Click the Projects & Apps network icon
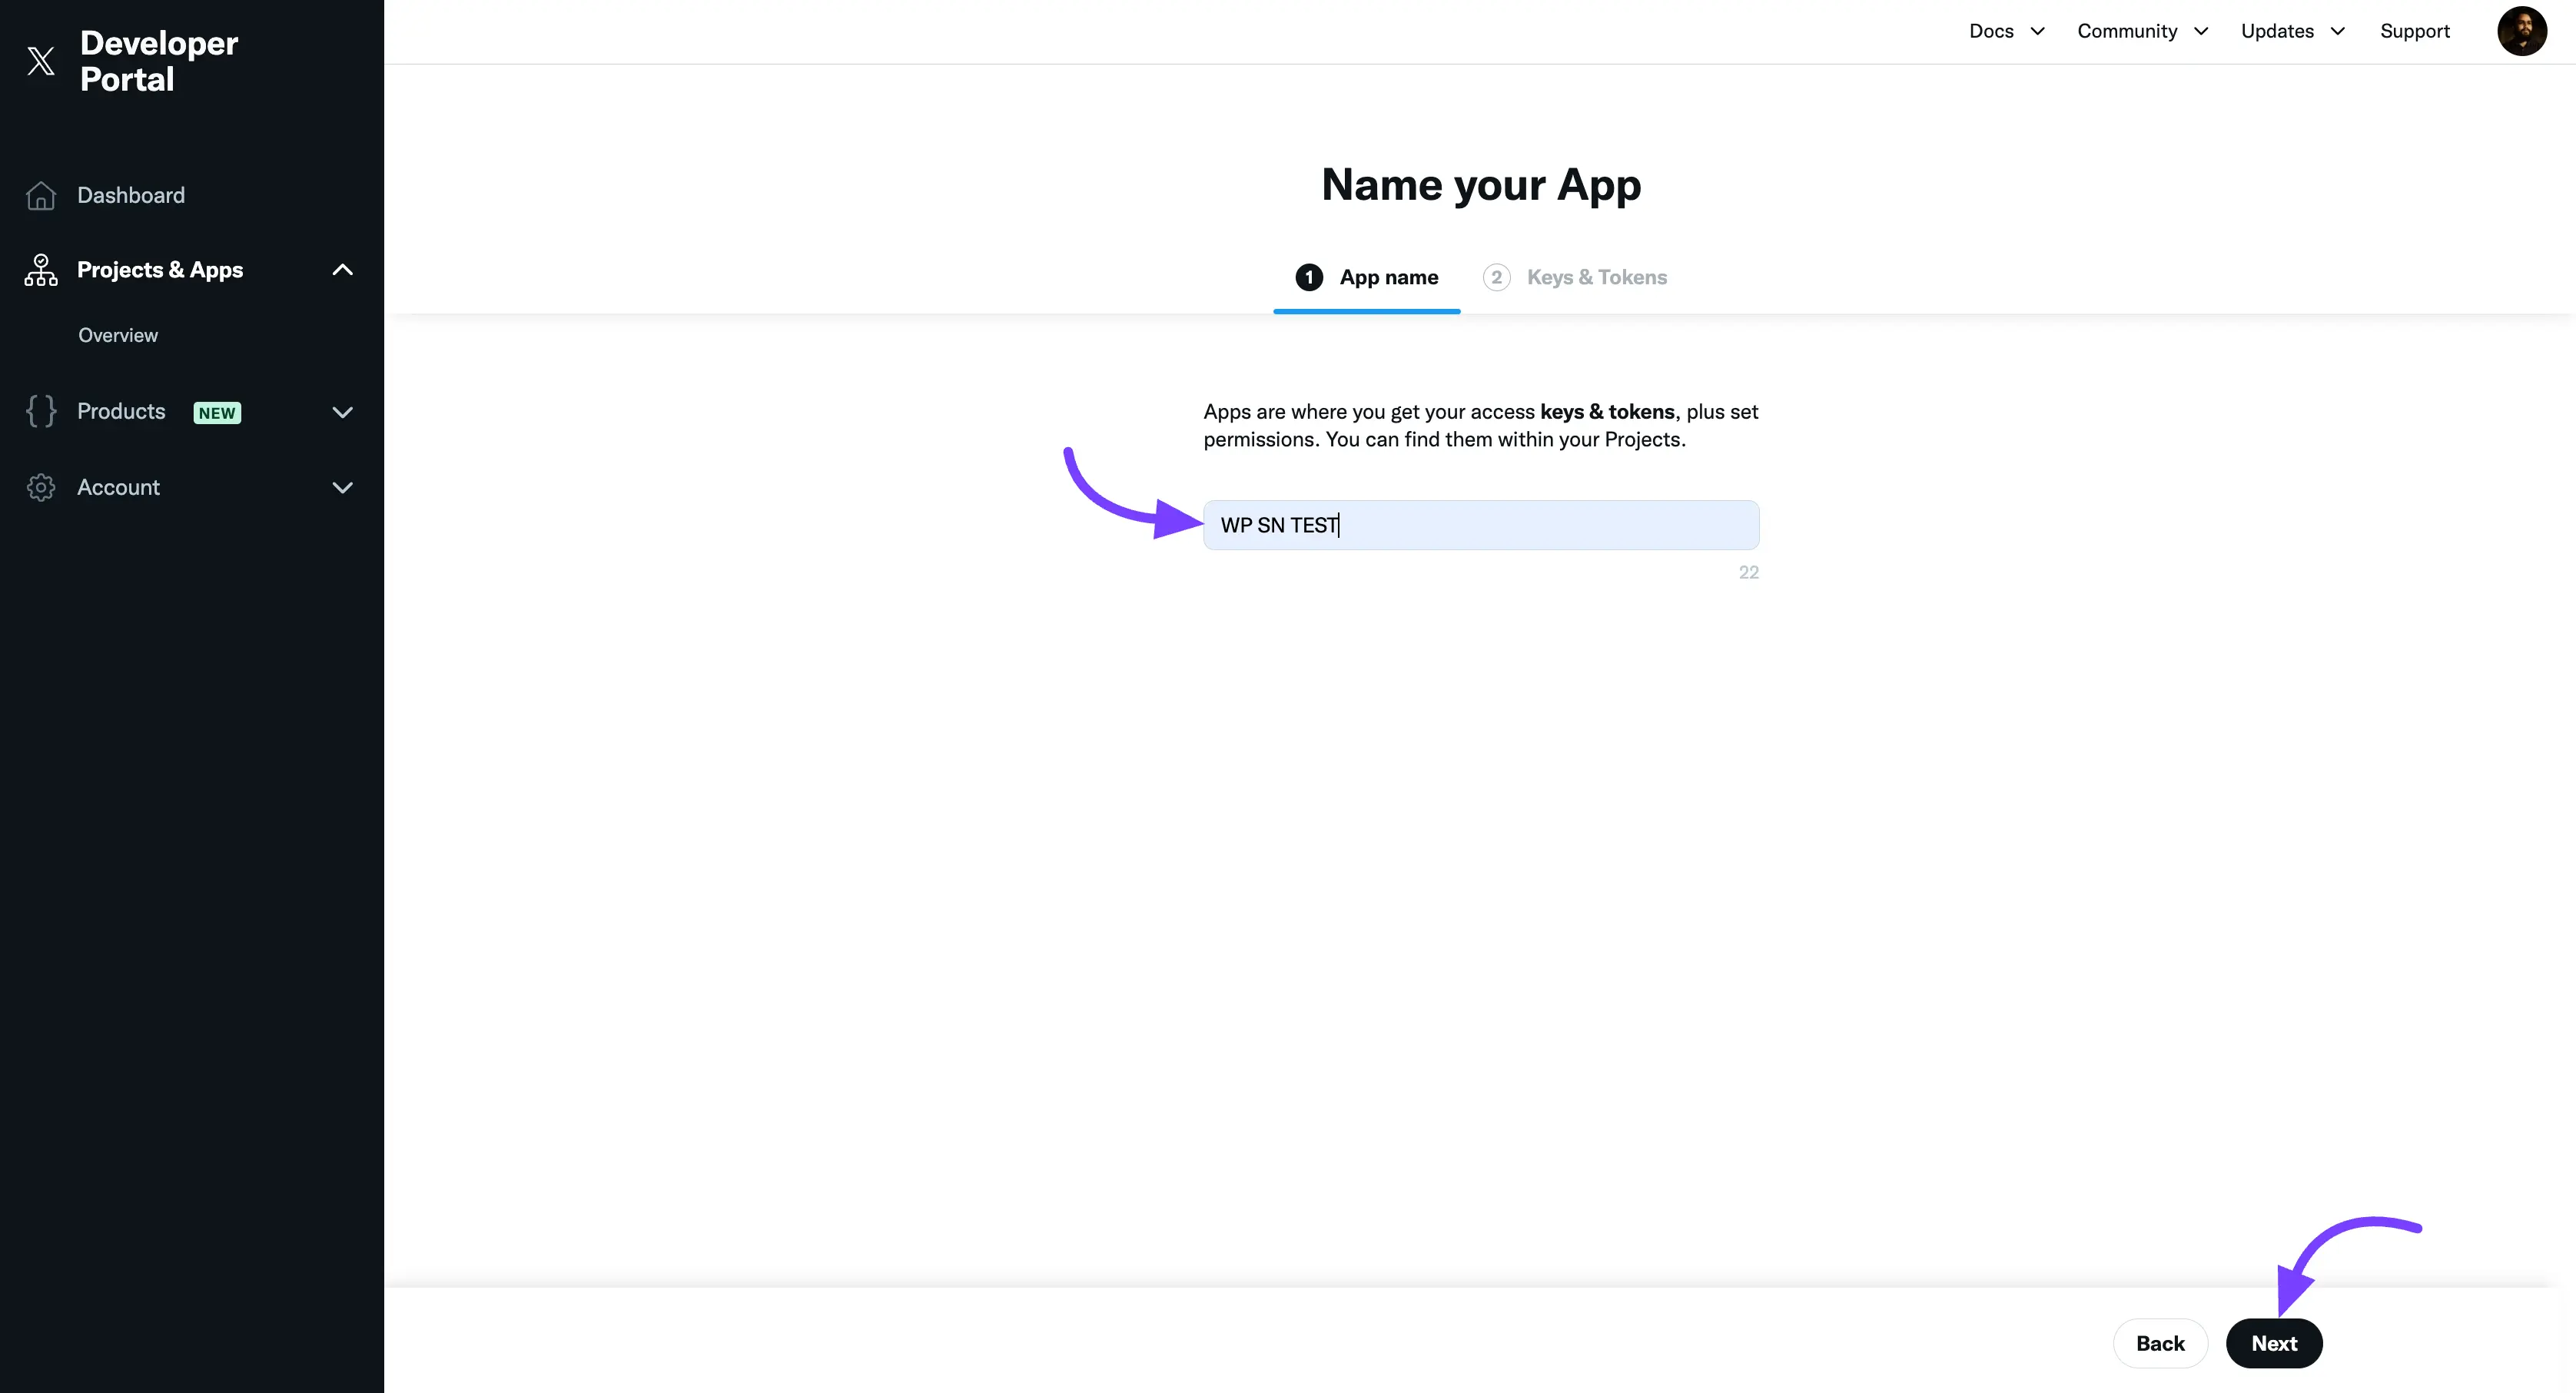The height and width of the screenshot is (1393, 2576). (40, 270)
